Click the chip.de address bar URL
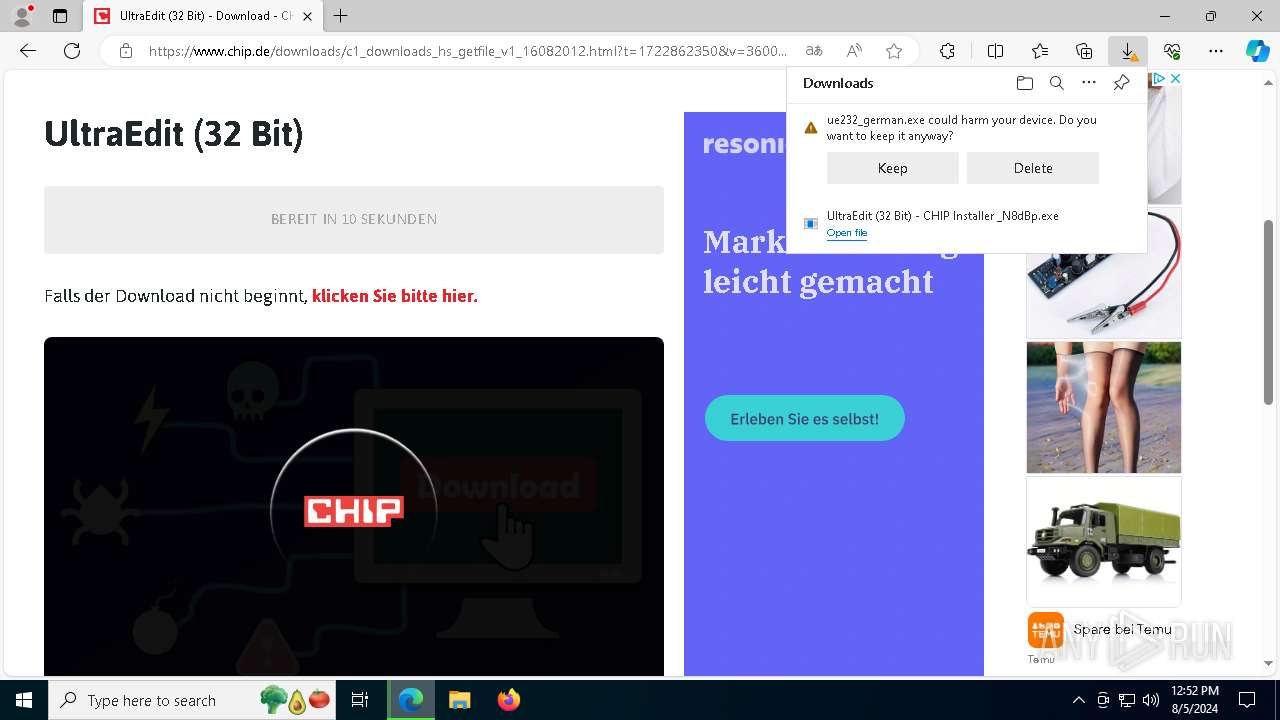The width and height of the screenshot is (1280, 720). pos(468,51)
